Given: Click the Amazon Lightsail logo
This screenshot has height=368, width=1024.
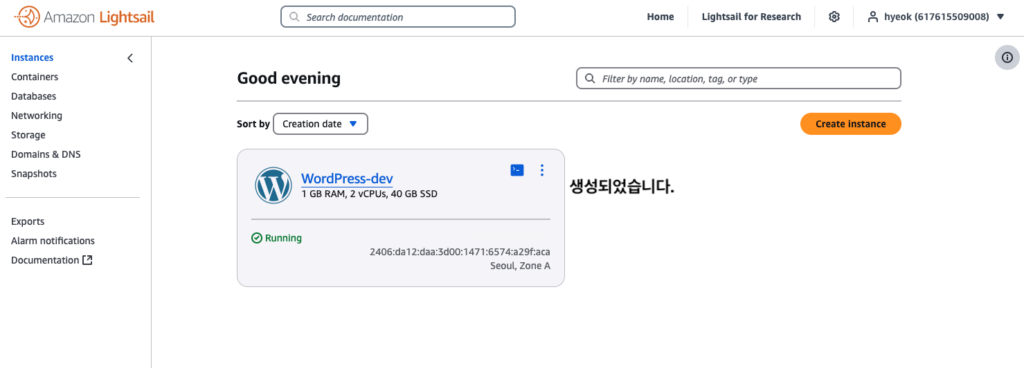Looking at the screenshot, I should pos(83,17).
